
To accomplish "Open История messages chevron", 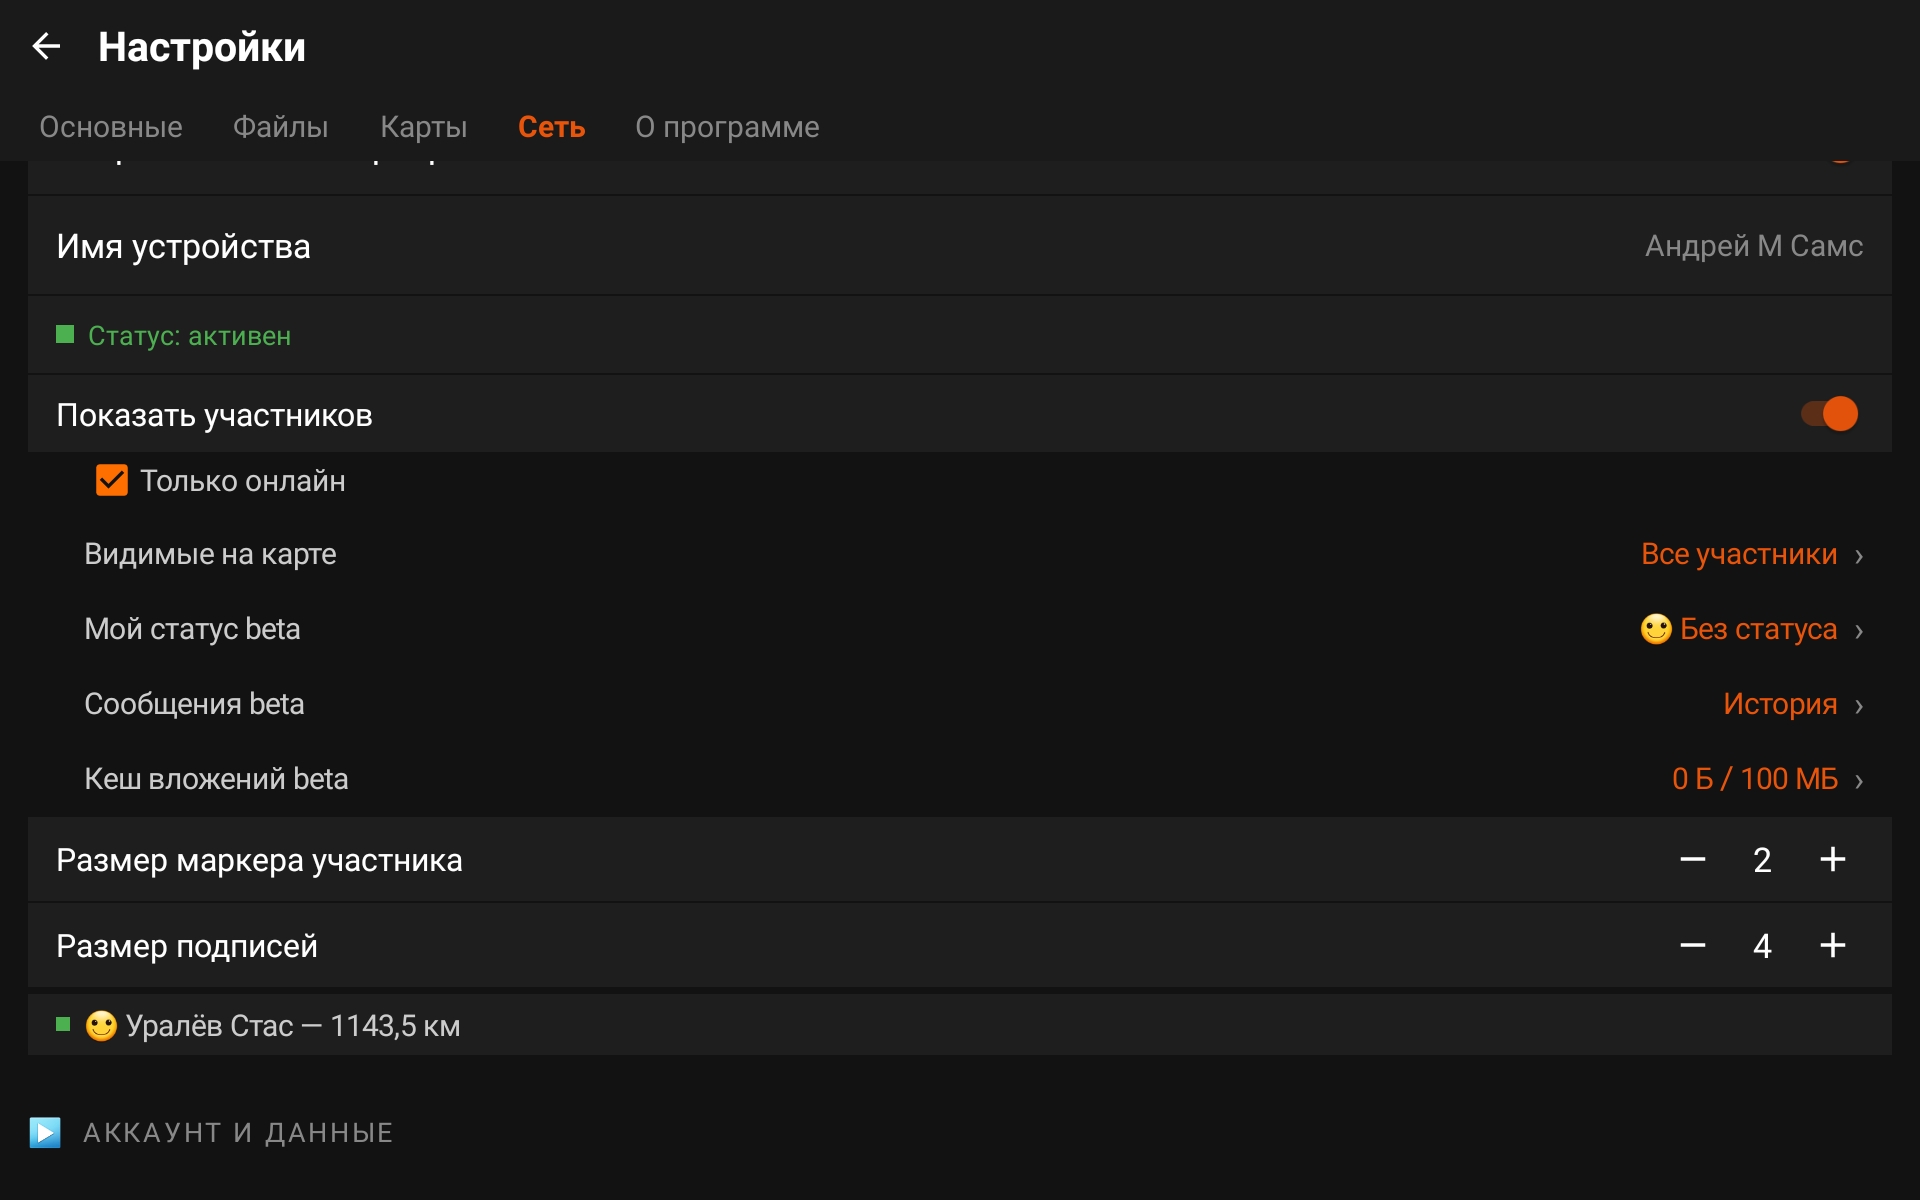I will 1858,705.
